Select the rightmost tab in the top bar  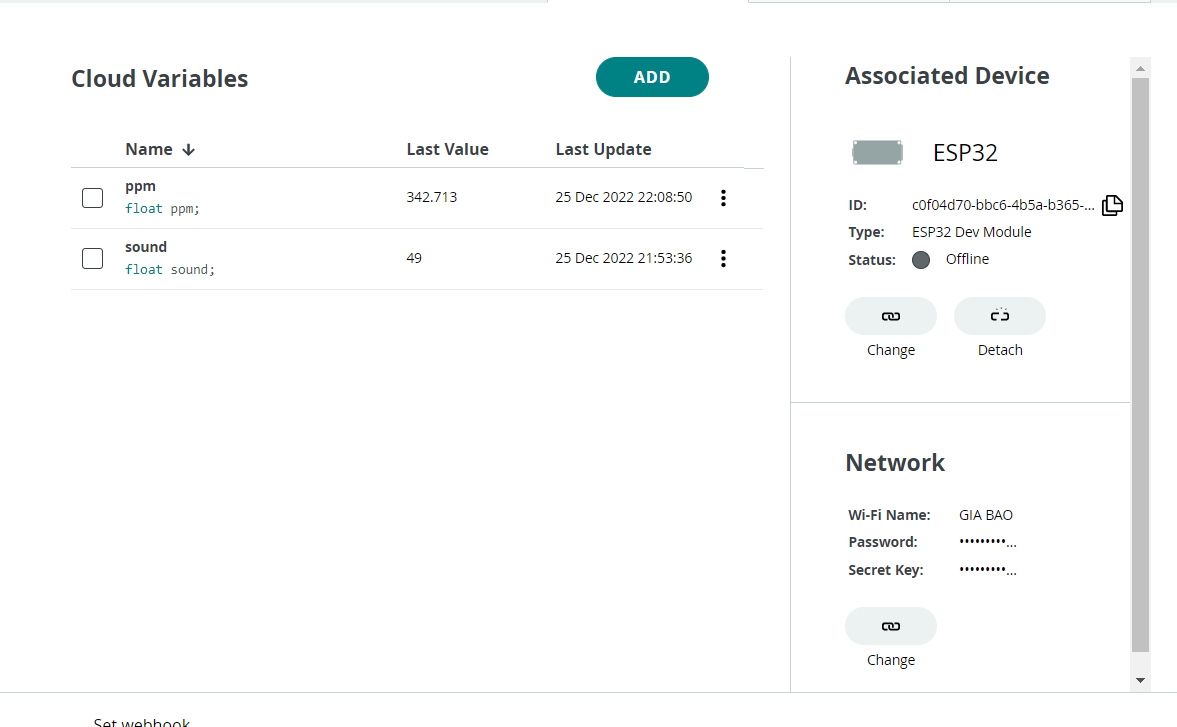click(x=1048, y=3)
